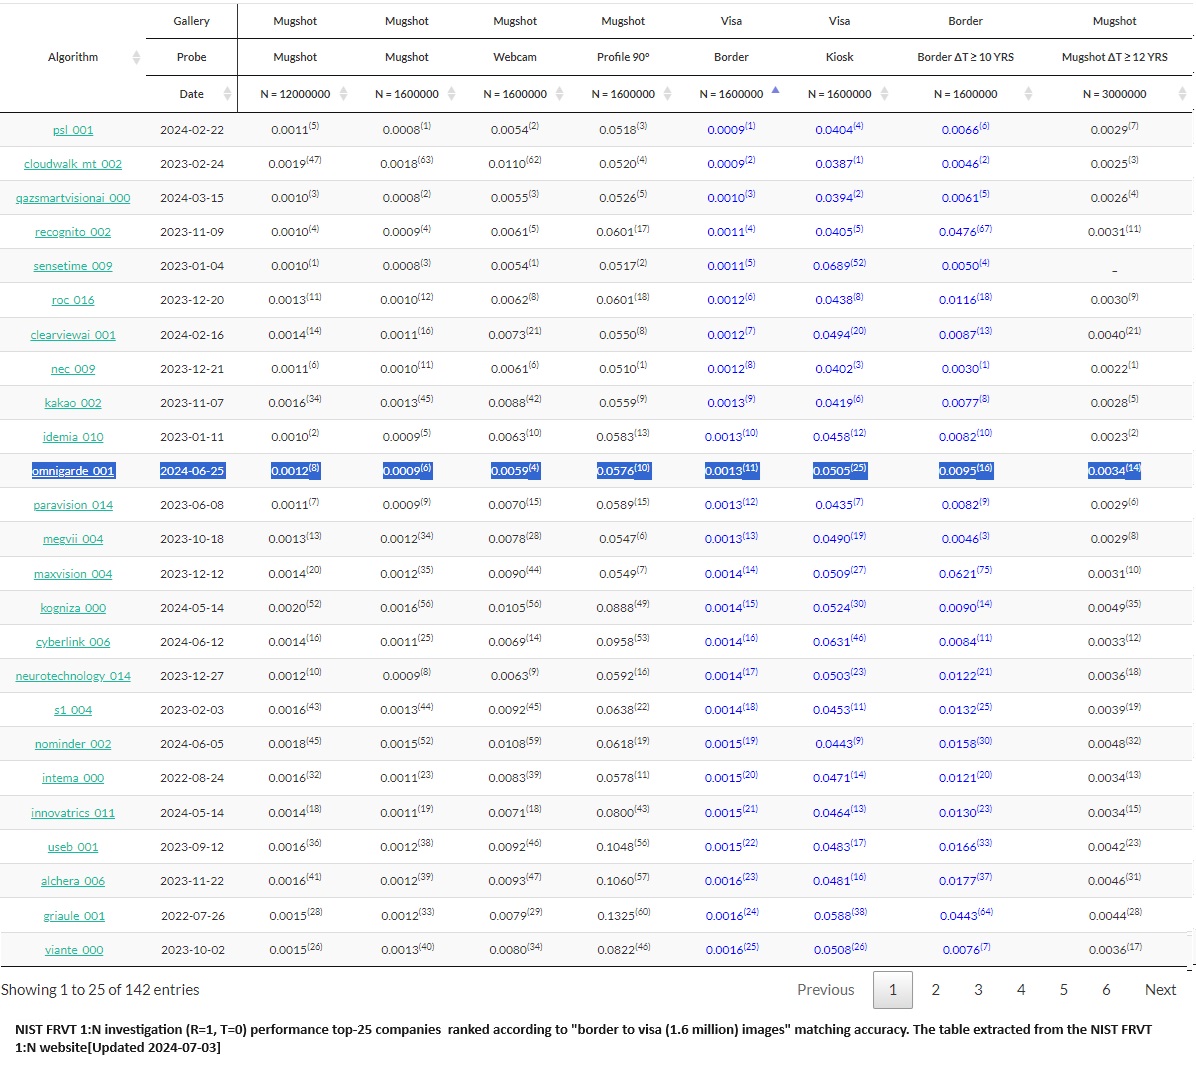Toggle sort on Visa Border column arrow
The height and width of the screenshot is (1075, 1196).
click(775, 92)
